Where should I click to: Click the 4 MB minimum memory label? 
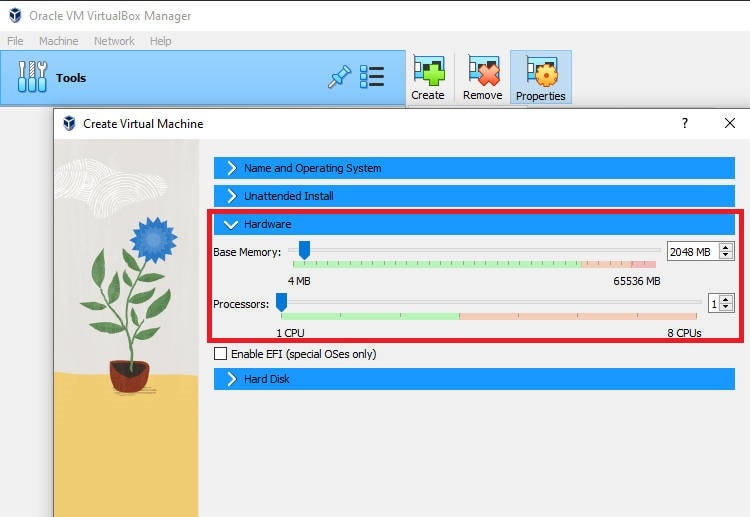[299, 281]
